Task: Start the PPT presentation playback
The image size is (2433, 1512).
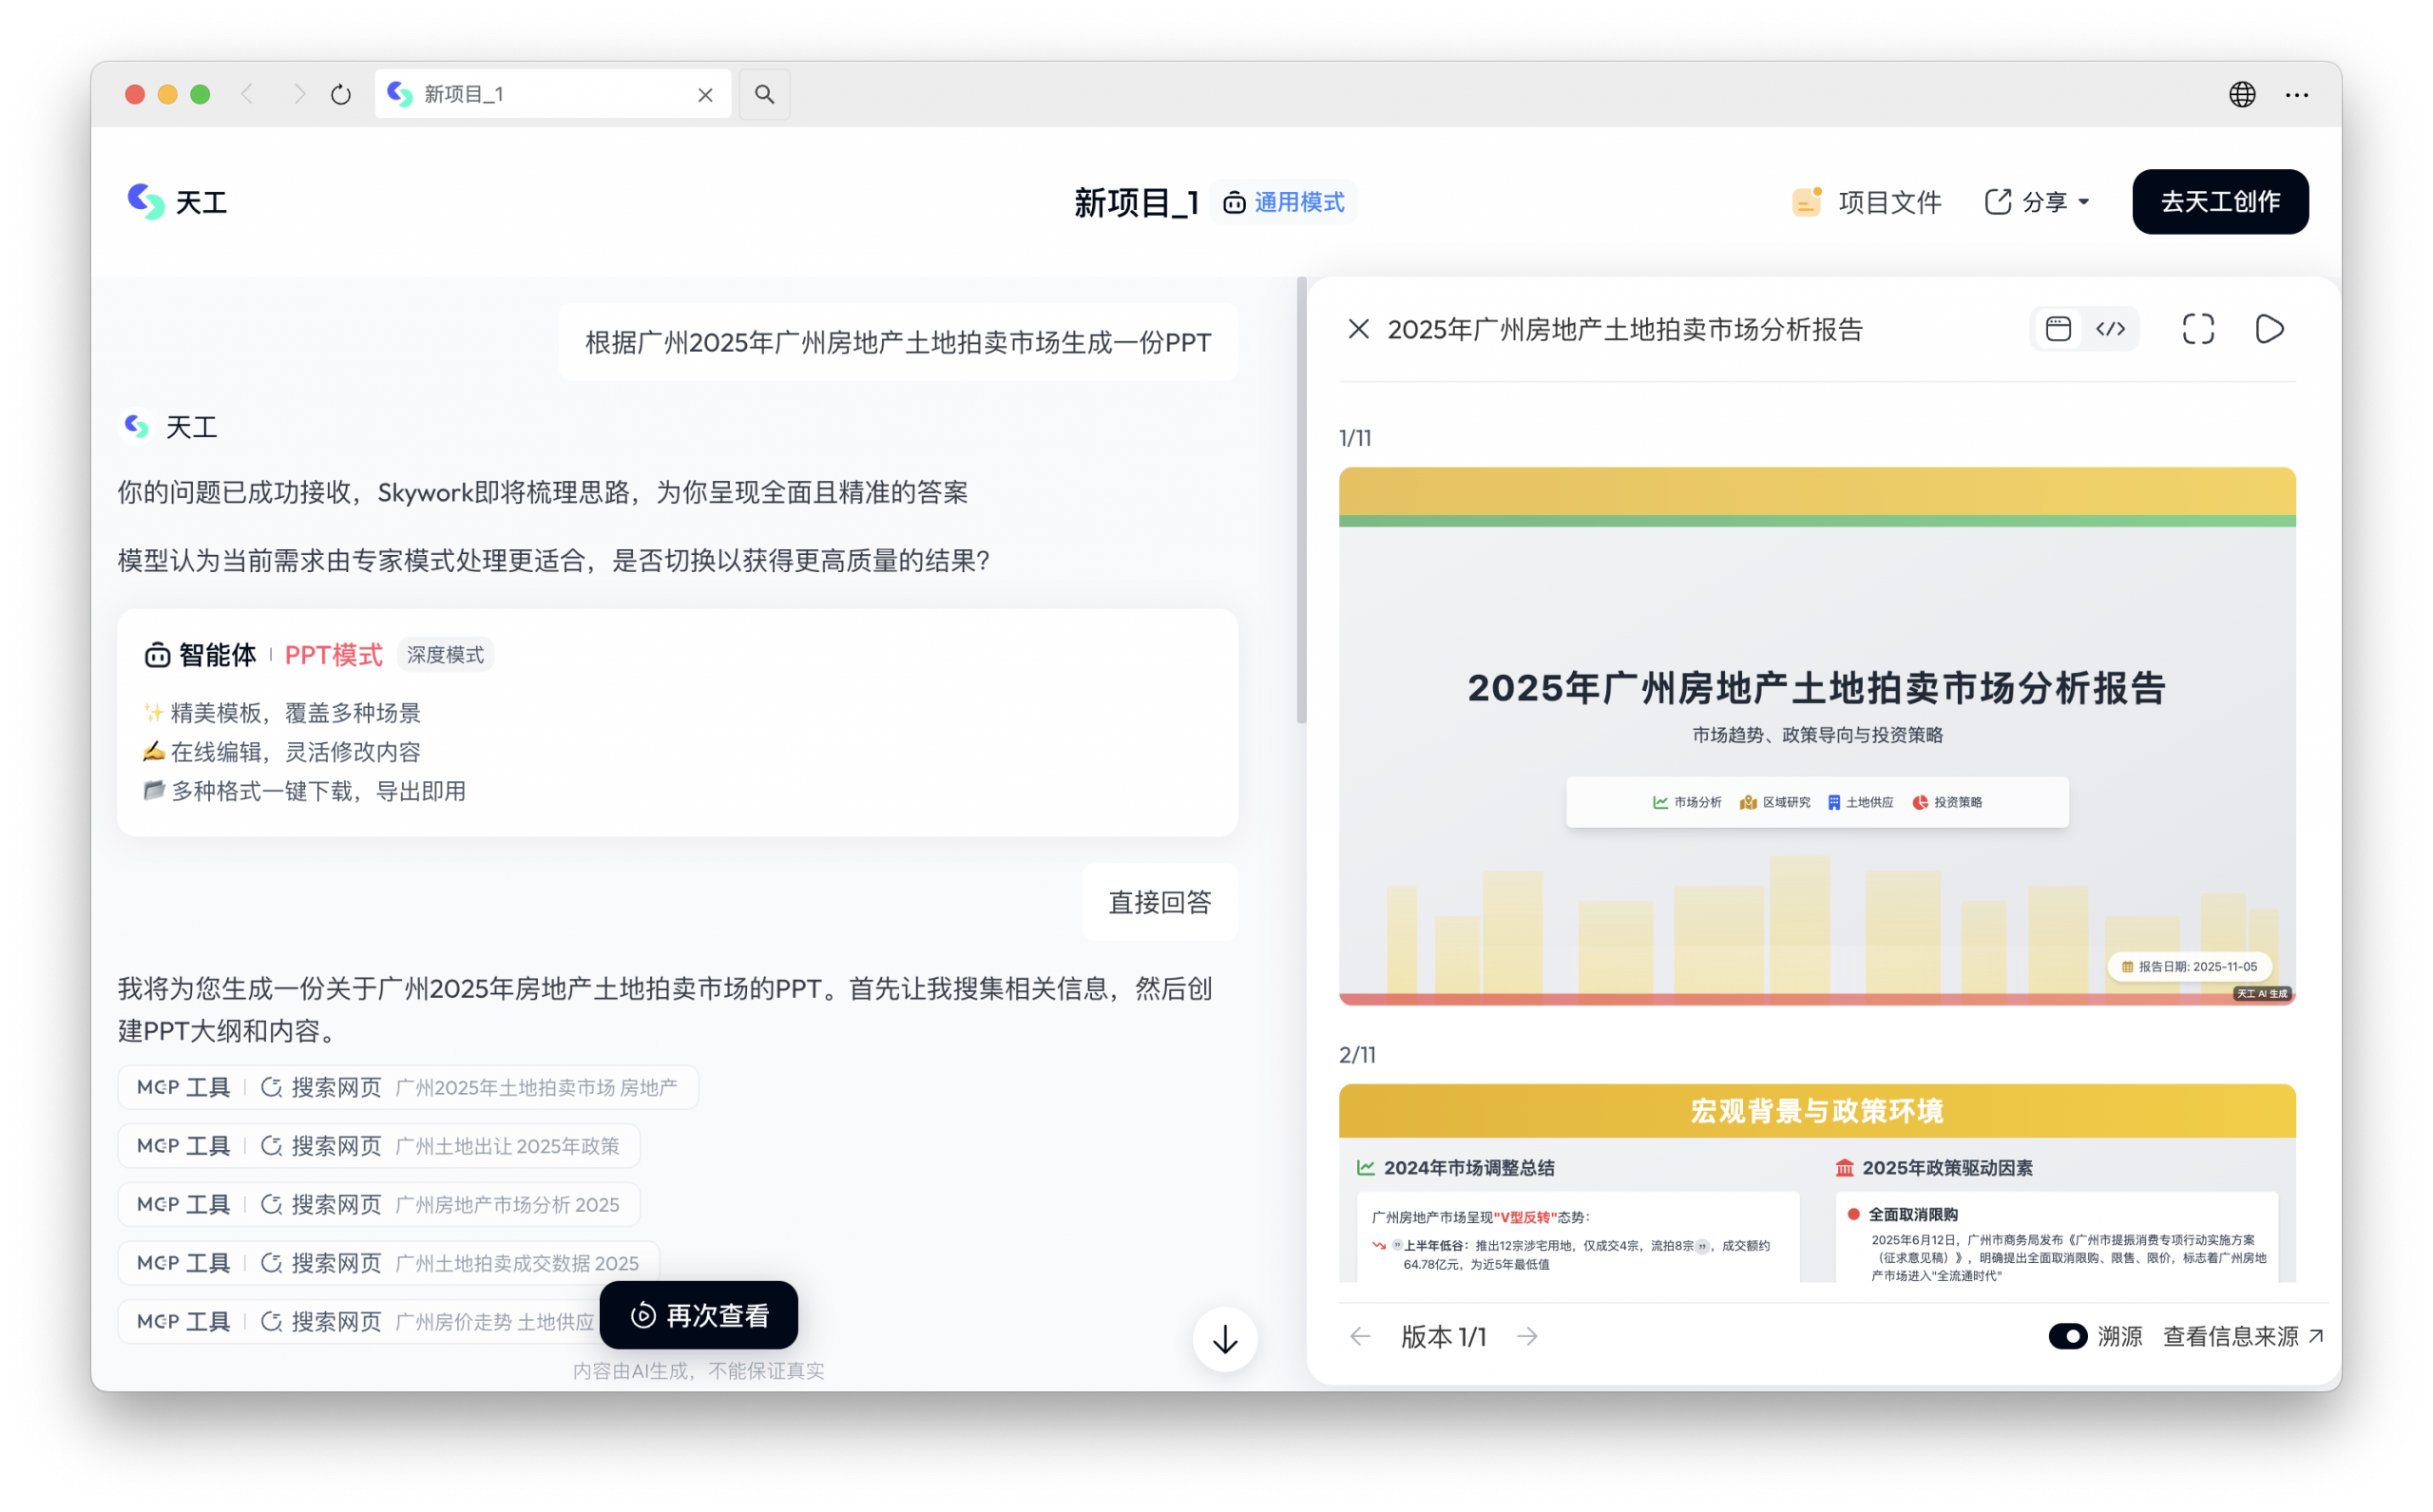Action: point(2268,329)
